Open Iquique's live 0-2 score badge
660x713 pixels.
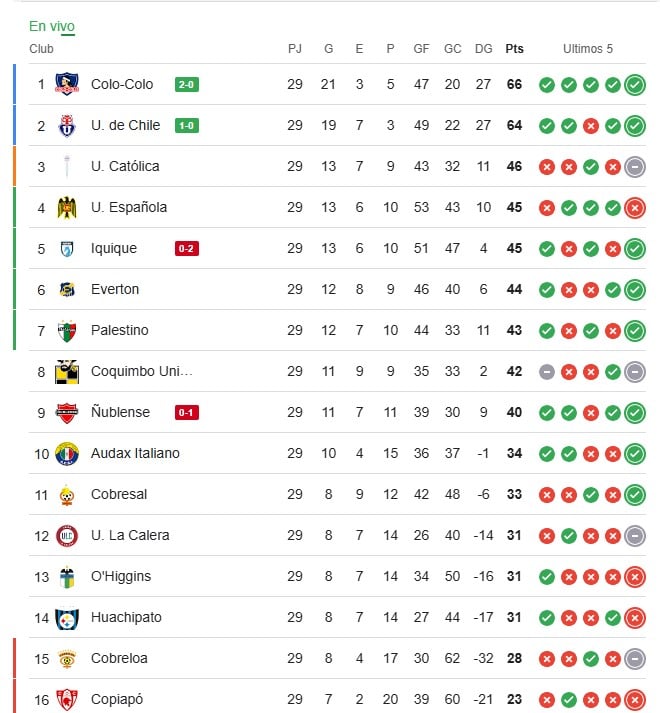[186, 249]
